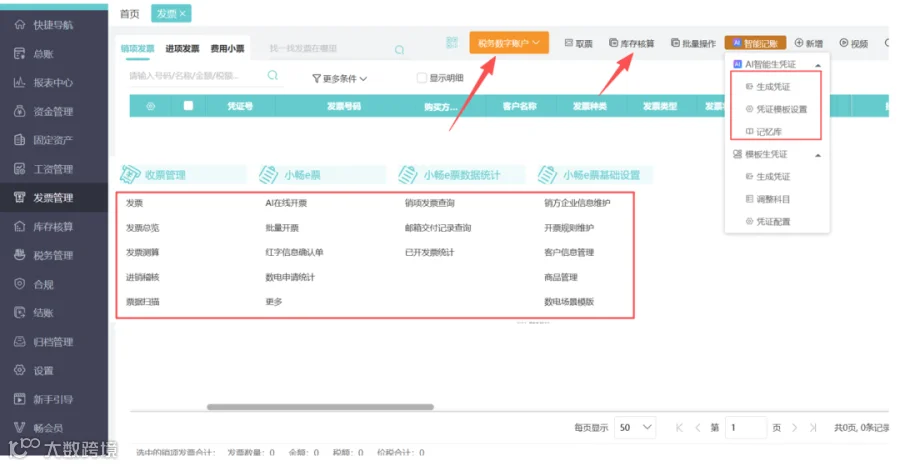Jump to the last page arrow

tap(813, 428)
